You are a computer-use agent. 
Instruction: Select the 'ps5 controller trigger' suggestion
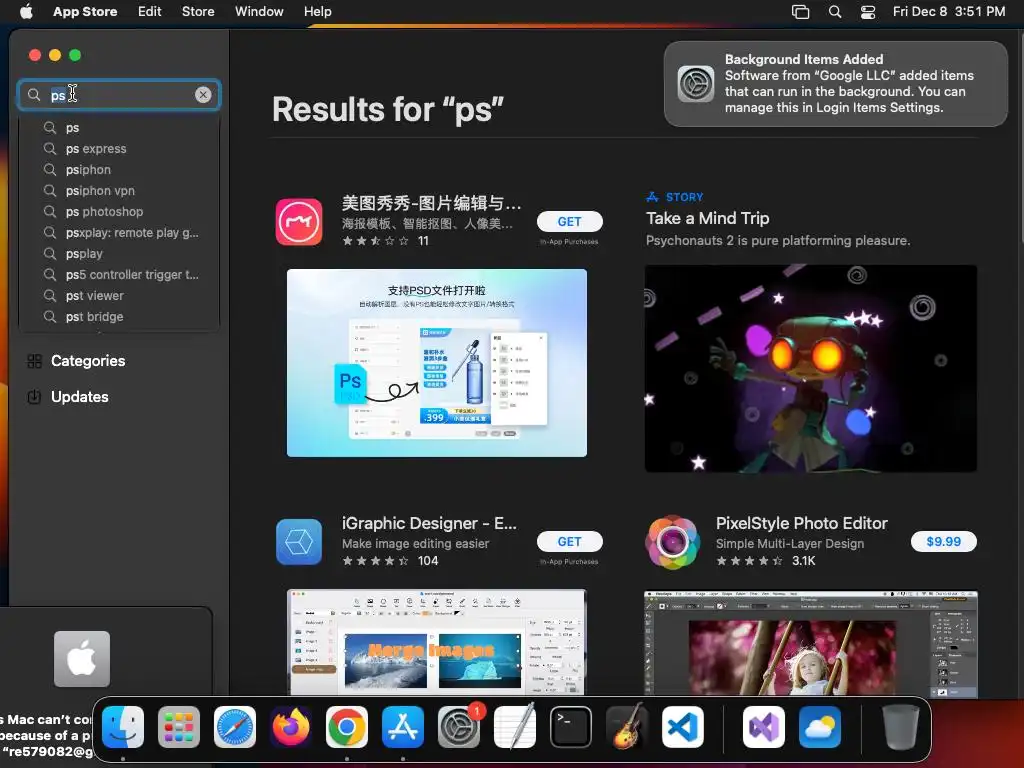click(x=120, y=275)
